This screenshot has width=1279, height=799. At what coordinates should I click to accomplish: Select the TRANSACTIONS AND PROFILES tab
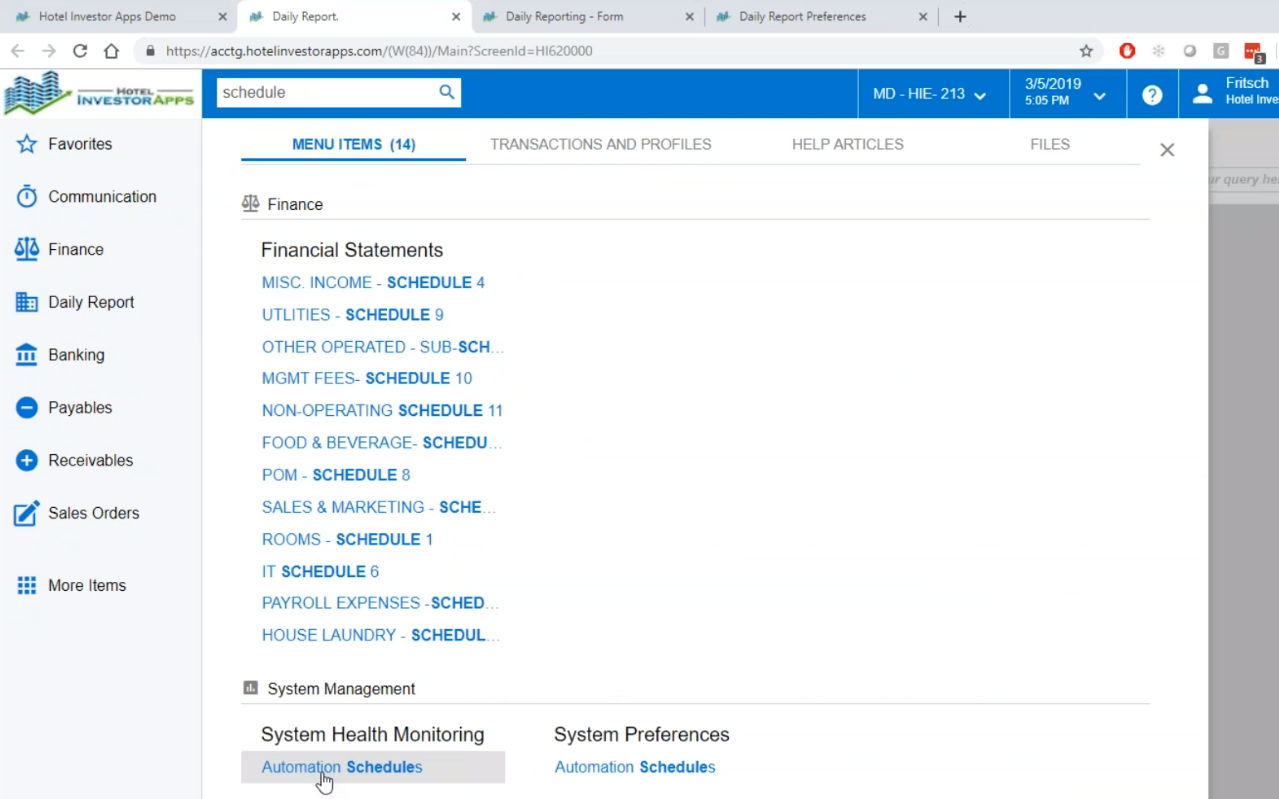point(601,145)
